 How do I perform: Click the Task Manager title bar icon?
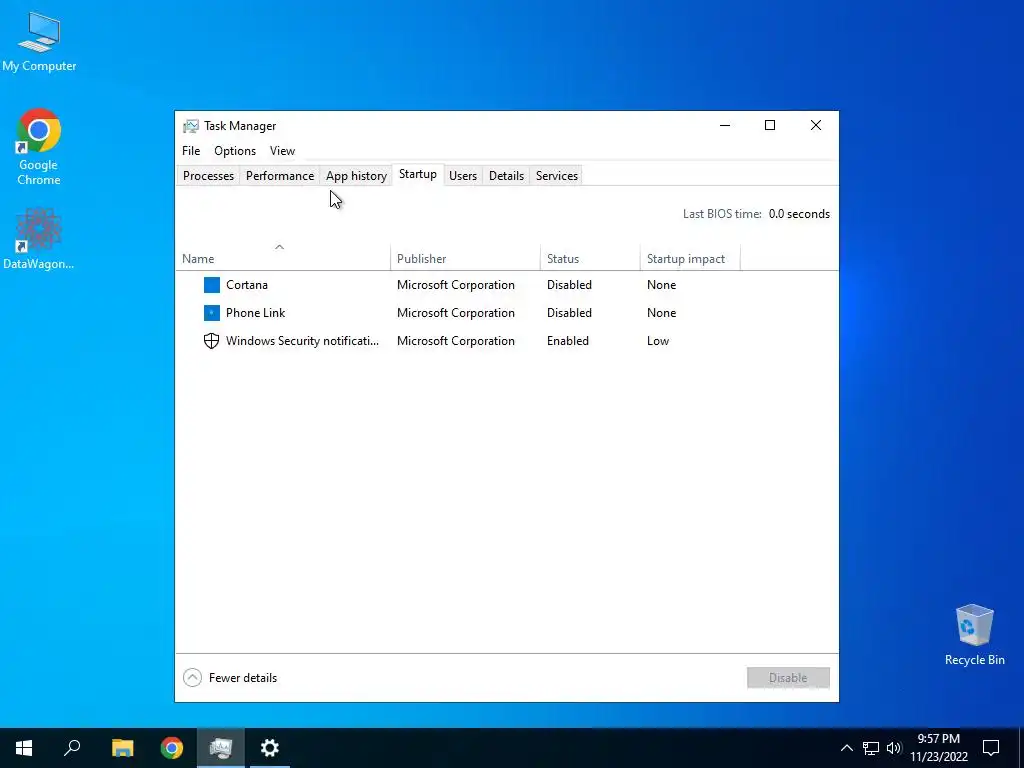(191, 126)
